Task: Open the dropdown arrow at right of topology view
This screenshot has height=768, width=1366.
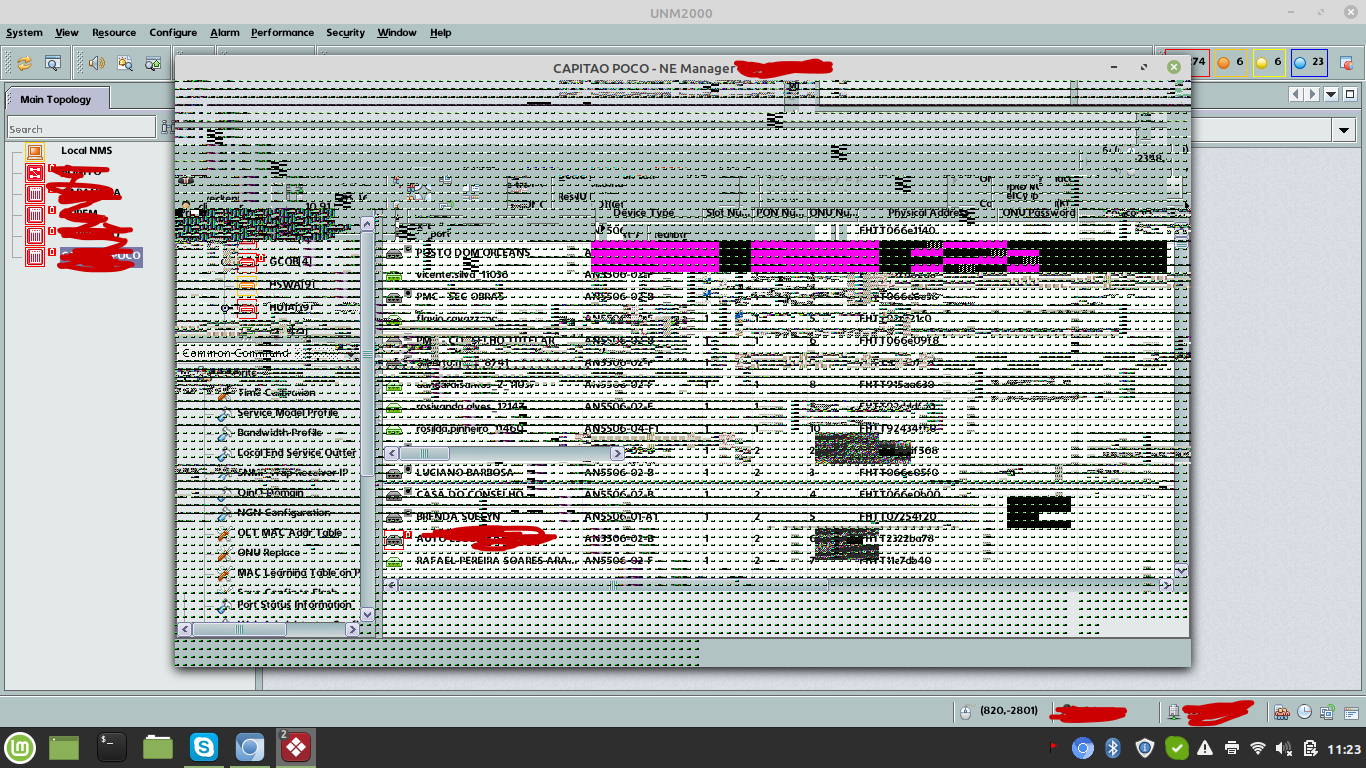Action: pyautogui.click(x=1343, y=130)
